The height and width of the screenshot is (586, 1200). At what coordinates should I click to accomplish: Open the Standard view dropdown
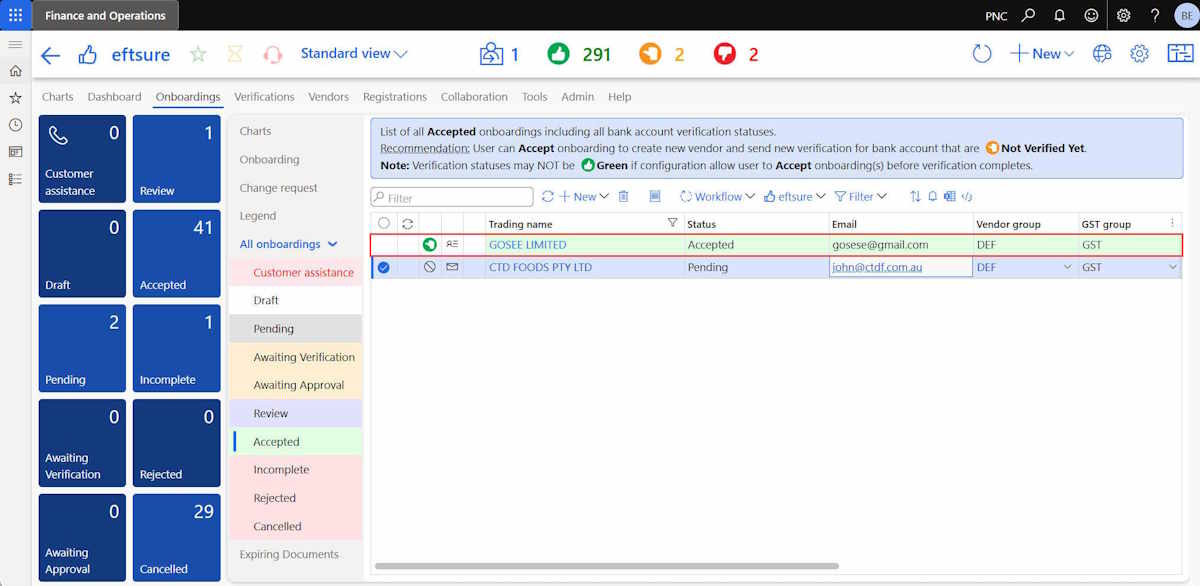point(354,54)
